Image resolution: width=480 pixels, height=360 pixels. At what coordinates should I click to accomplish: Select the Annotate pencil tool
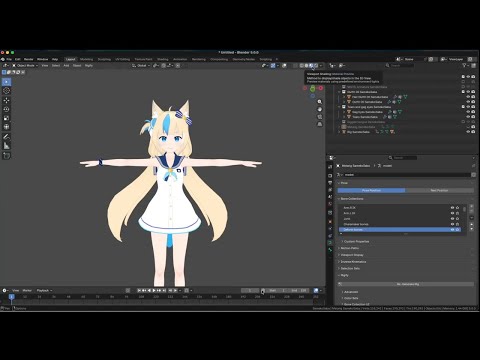pos(6,137)
